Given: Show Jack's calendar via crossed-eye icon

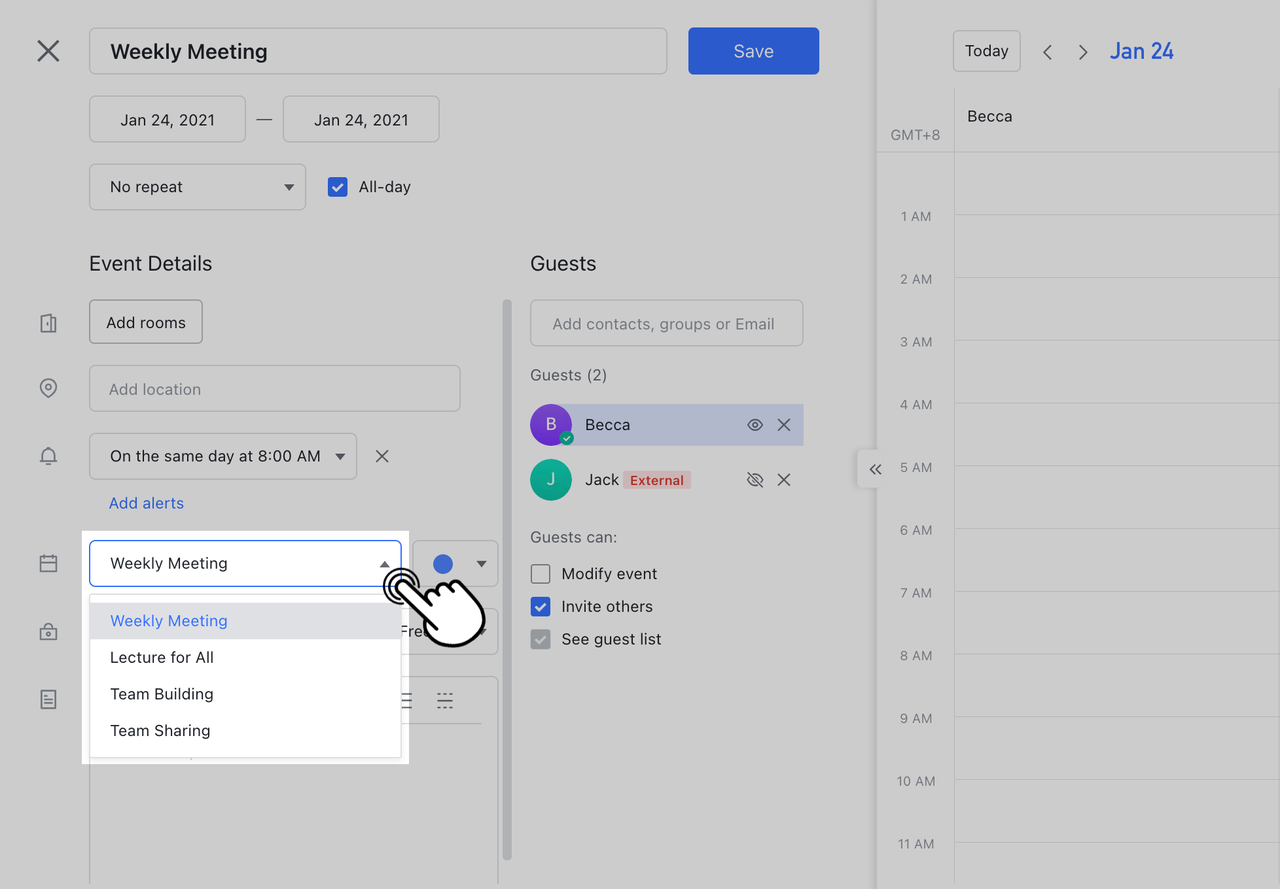Looking at the screenshot, I should 755,480.
